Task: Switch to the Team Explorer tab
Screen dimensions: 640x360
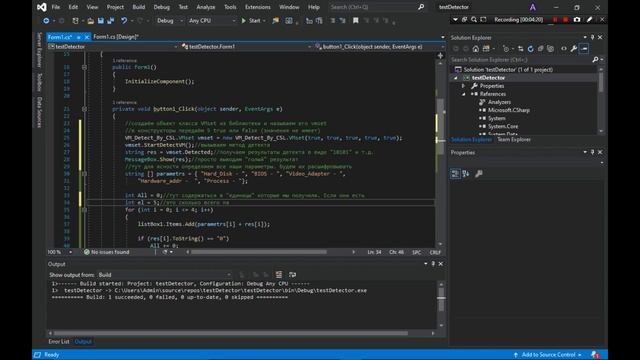Action: [x=513, y=140]
